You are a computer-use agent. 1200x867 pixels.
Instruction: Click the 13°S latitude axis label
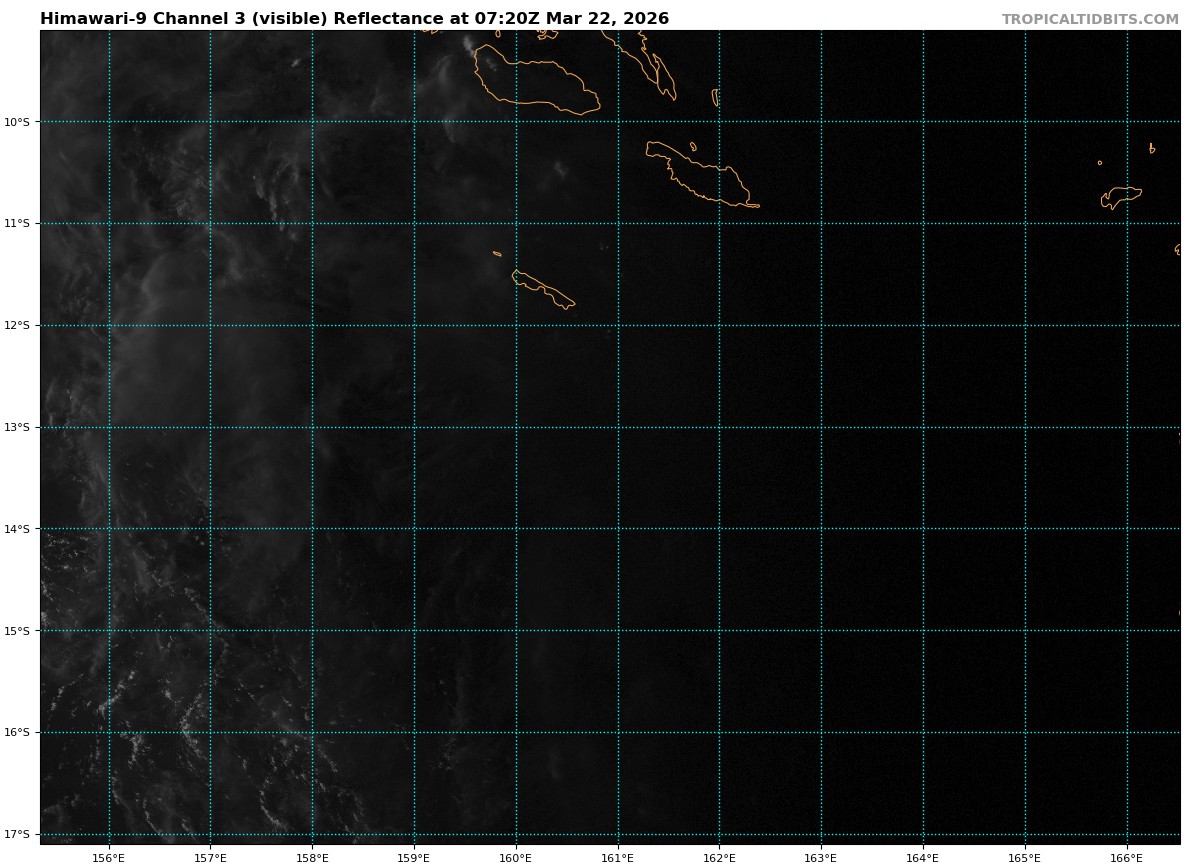[x=17, y=428]
